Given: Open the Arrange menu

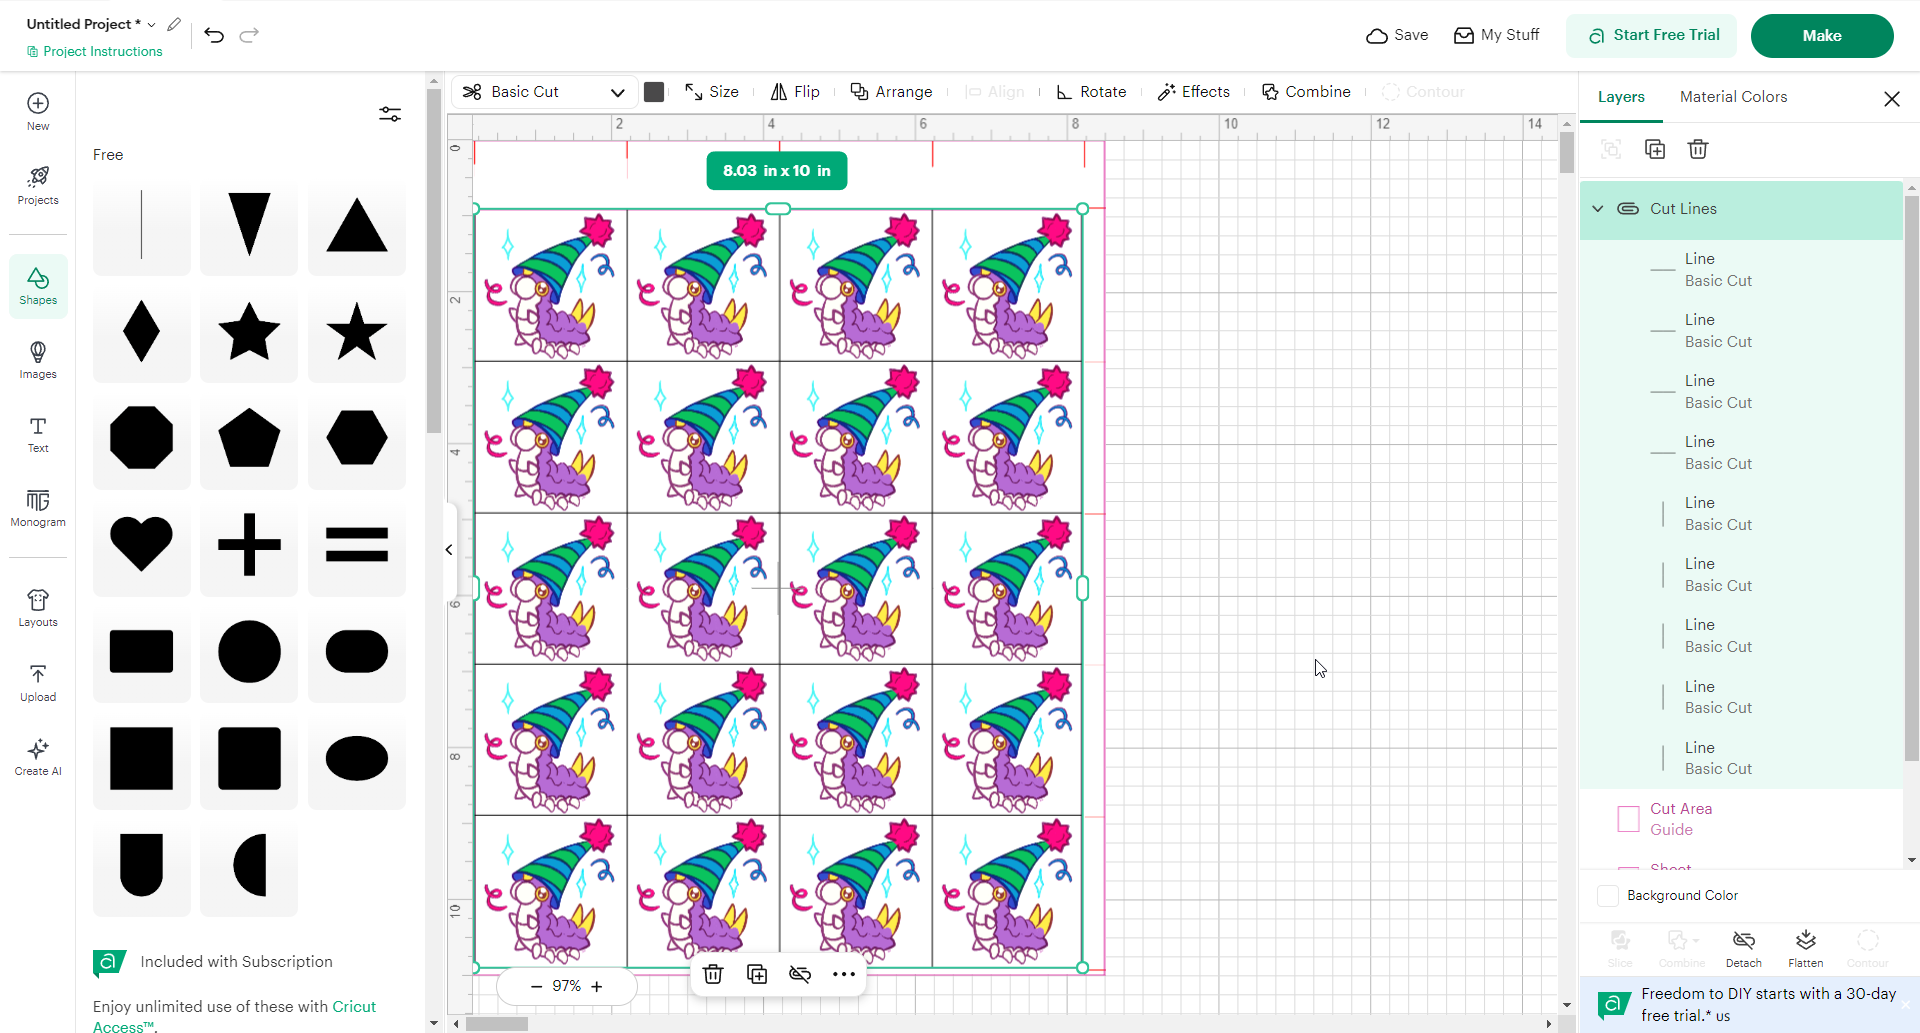Looking at the screenshot, I should point(891,92).
